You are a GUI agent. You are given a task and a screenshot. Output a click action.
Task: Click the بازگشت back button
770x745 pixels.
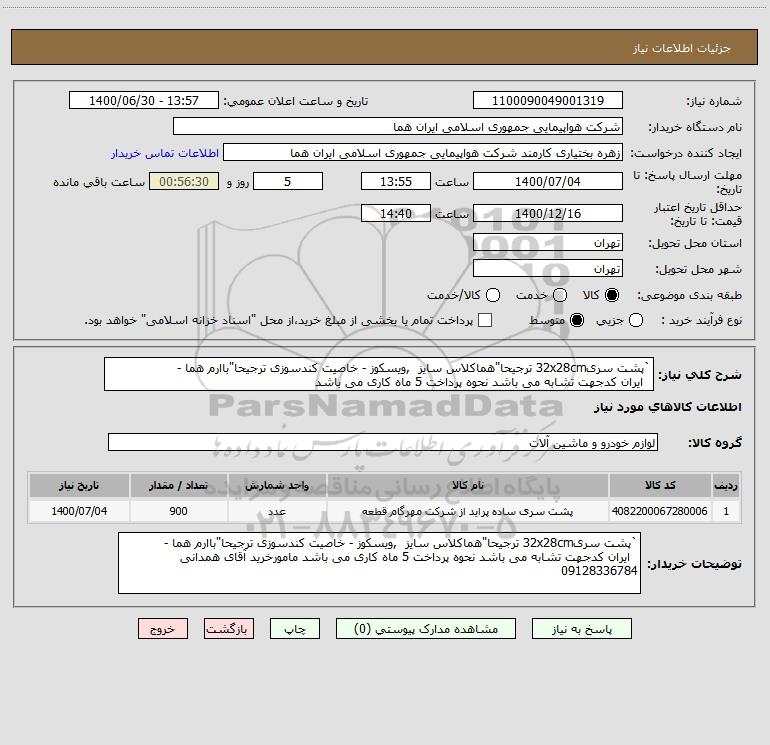[229, 629]
